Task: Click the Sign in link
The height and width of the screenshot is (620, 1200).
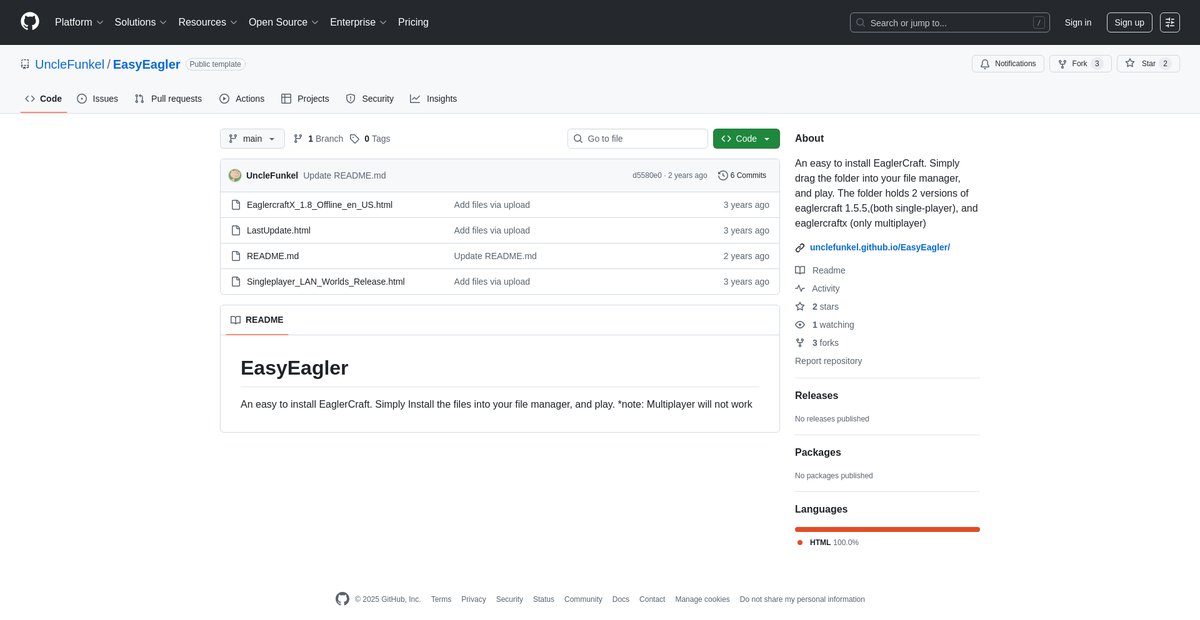Action: pos(1078,22)
